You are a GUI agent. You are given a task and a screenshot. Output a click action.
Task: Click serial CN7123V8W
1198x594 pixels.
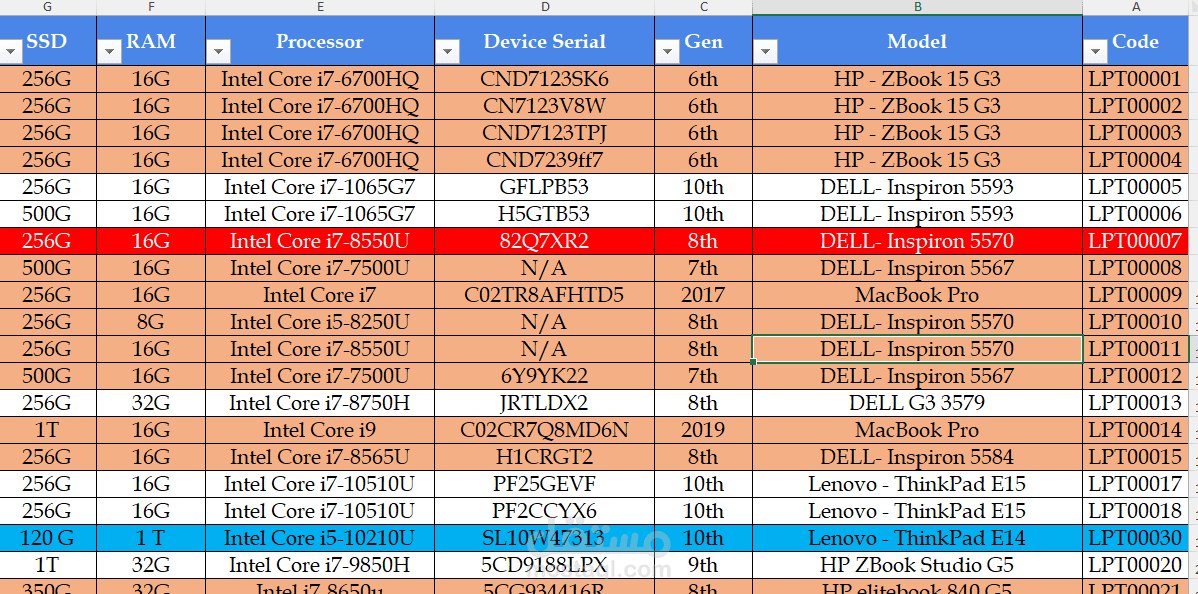coord(545,106)
